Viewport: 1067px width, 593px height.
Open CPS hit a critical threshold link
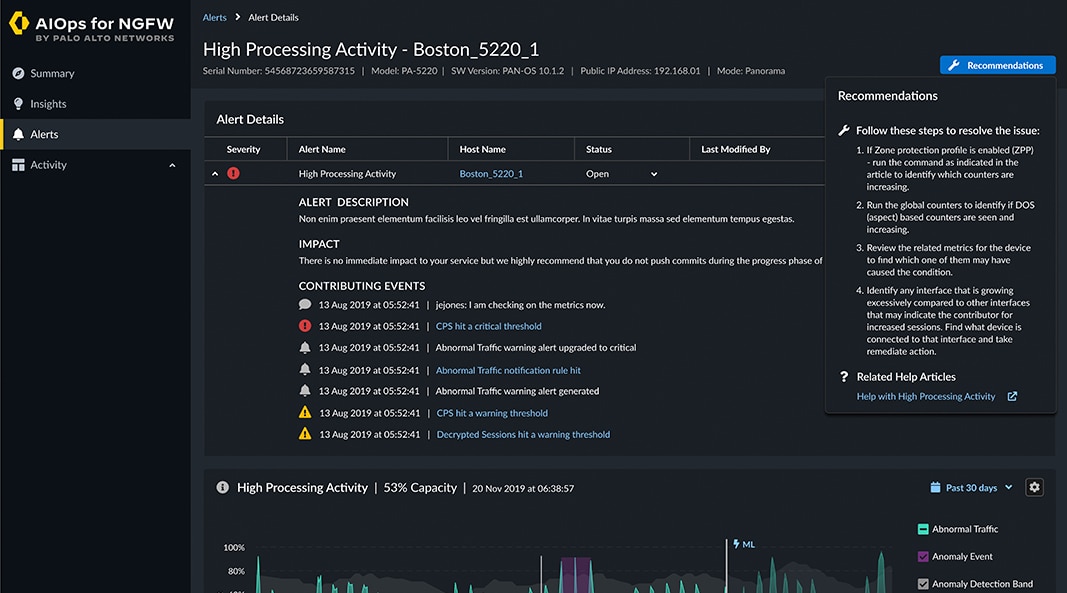tap(489, 326)
